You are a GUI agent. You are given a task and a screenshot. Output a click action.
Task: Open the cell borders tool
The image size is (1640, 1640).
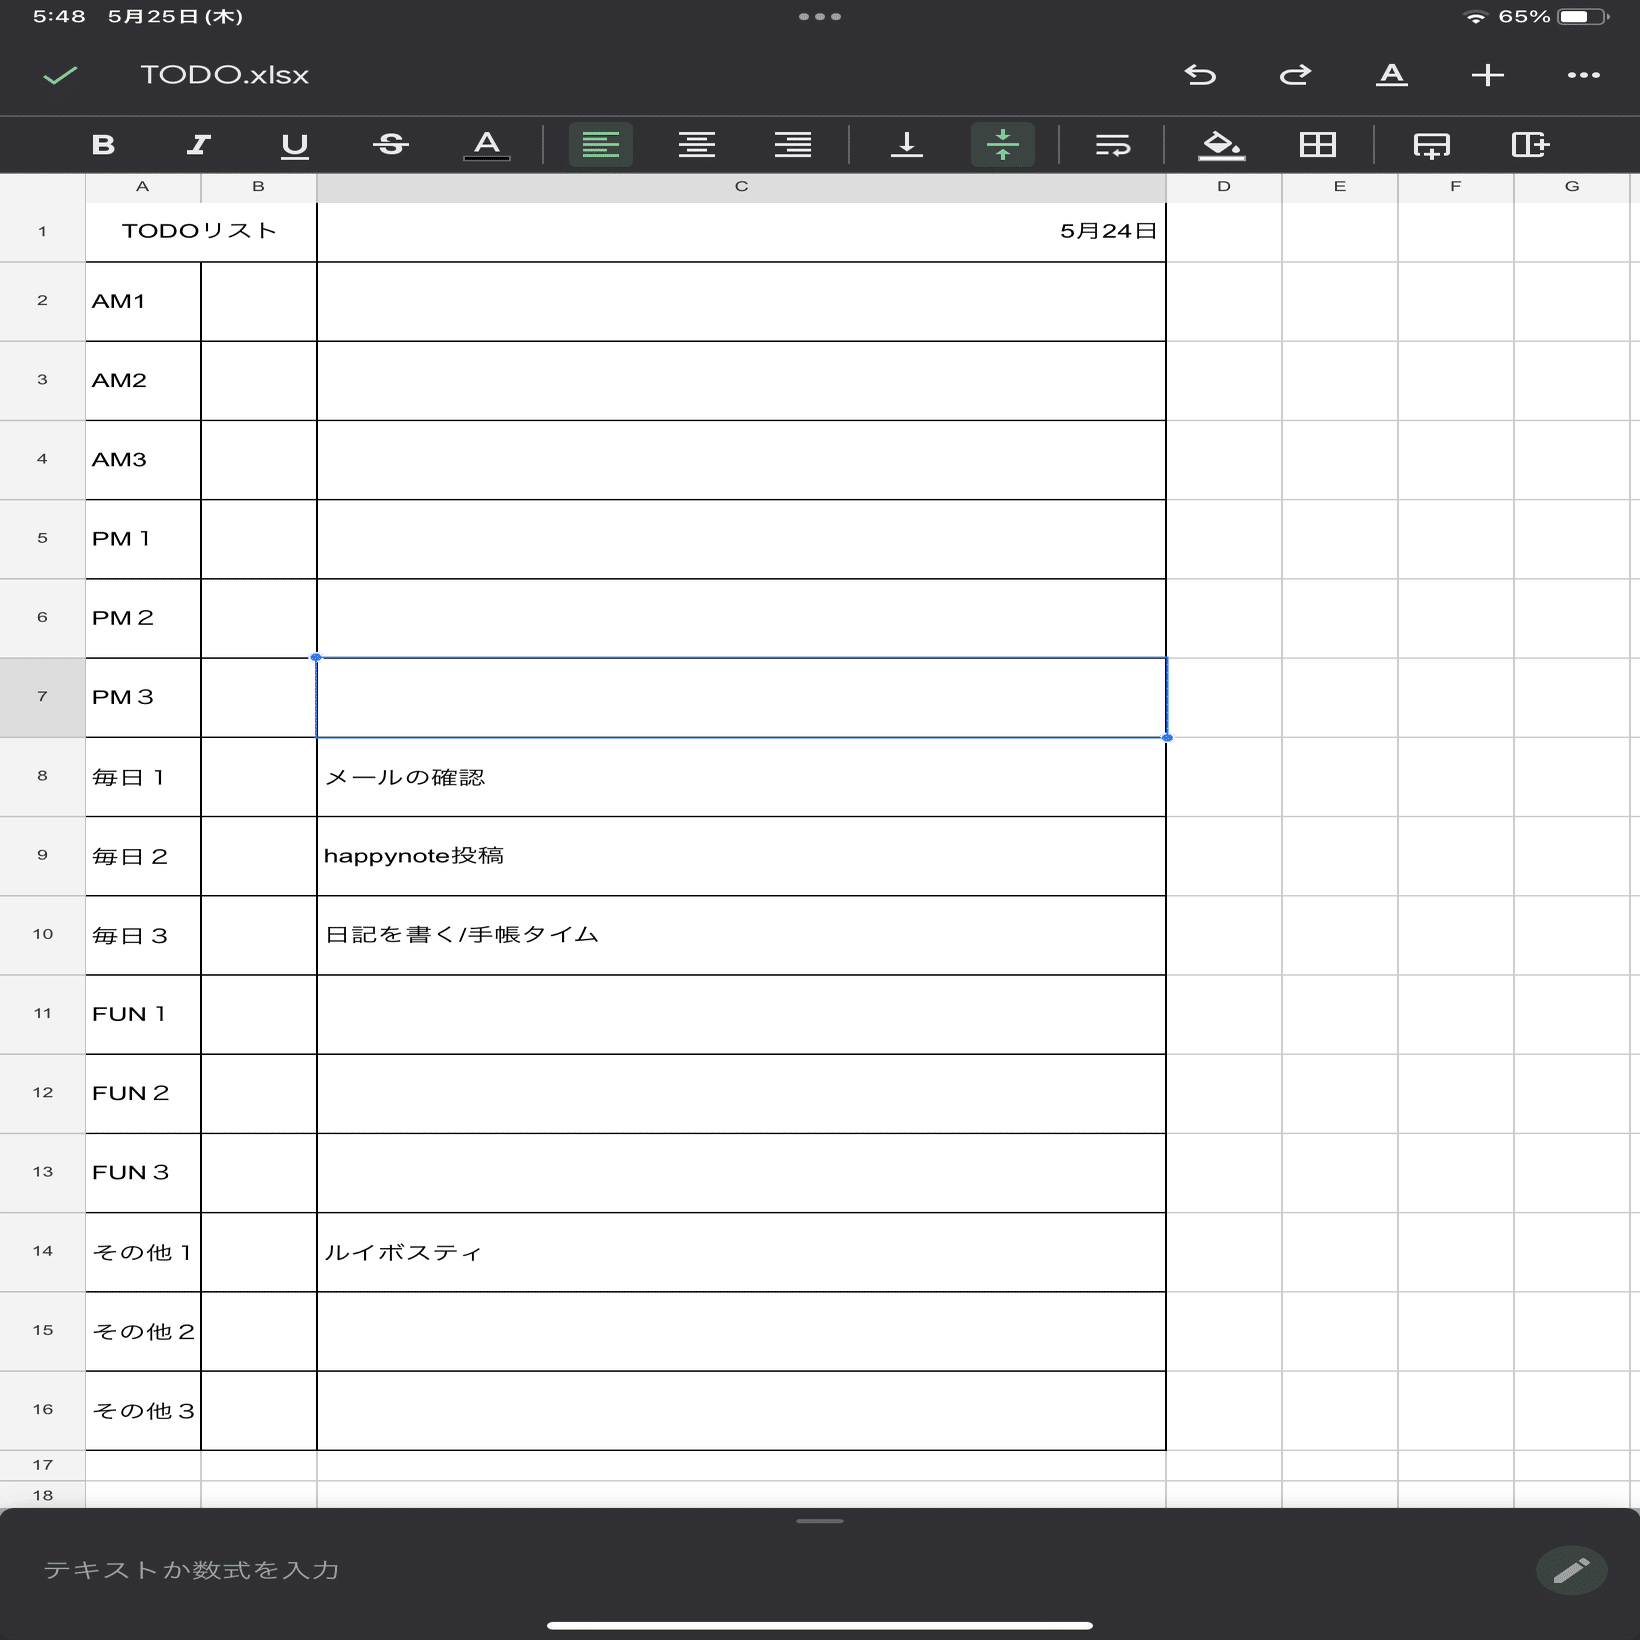[1317, 145]
